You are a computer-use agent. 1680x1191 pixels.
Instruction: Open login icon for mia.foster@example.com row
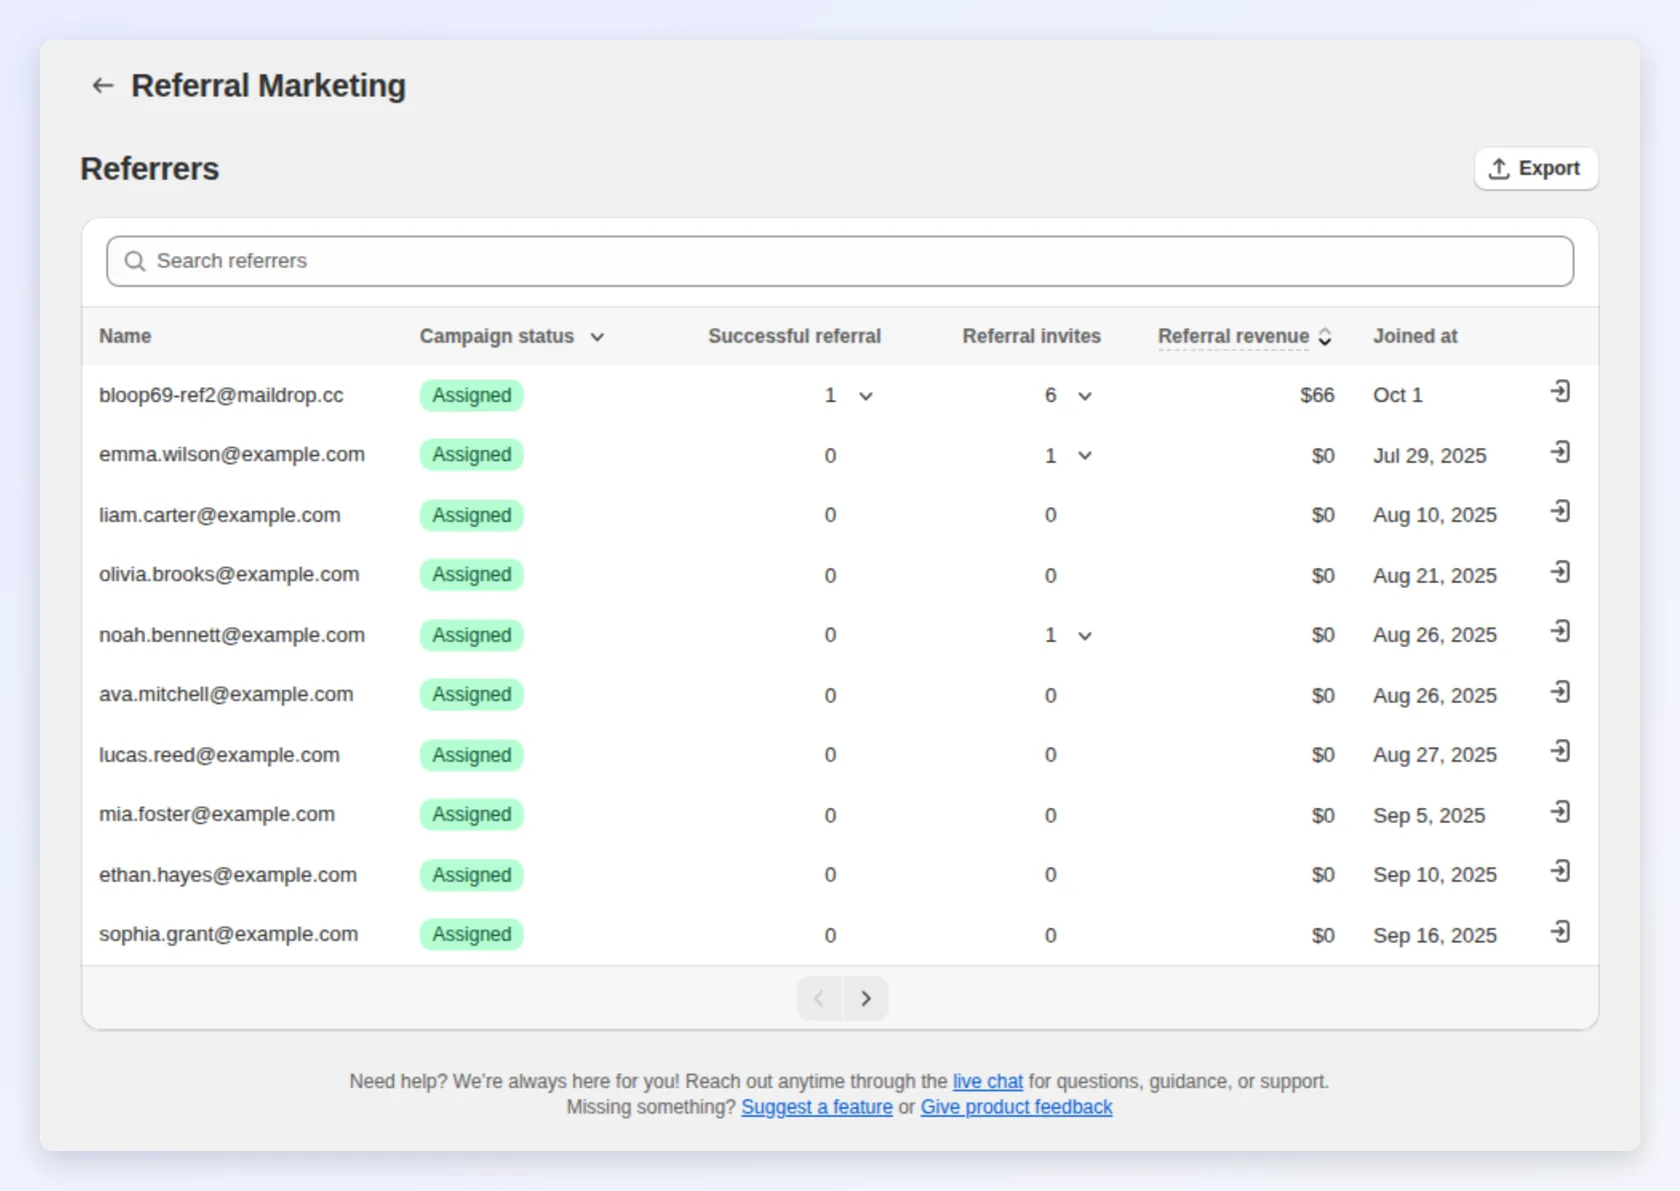click(x=1560, y=812)
